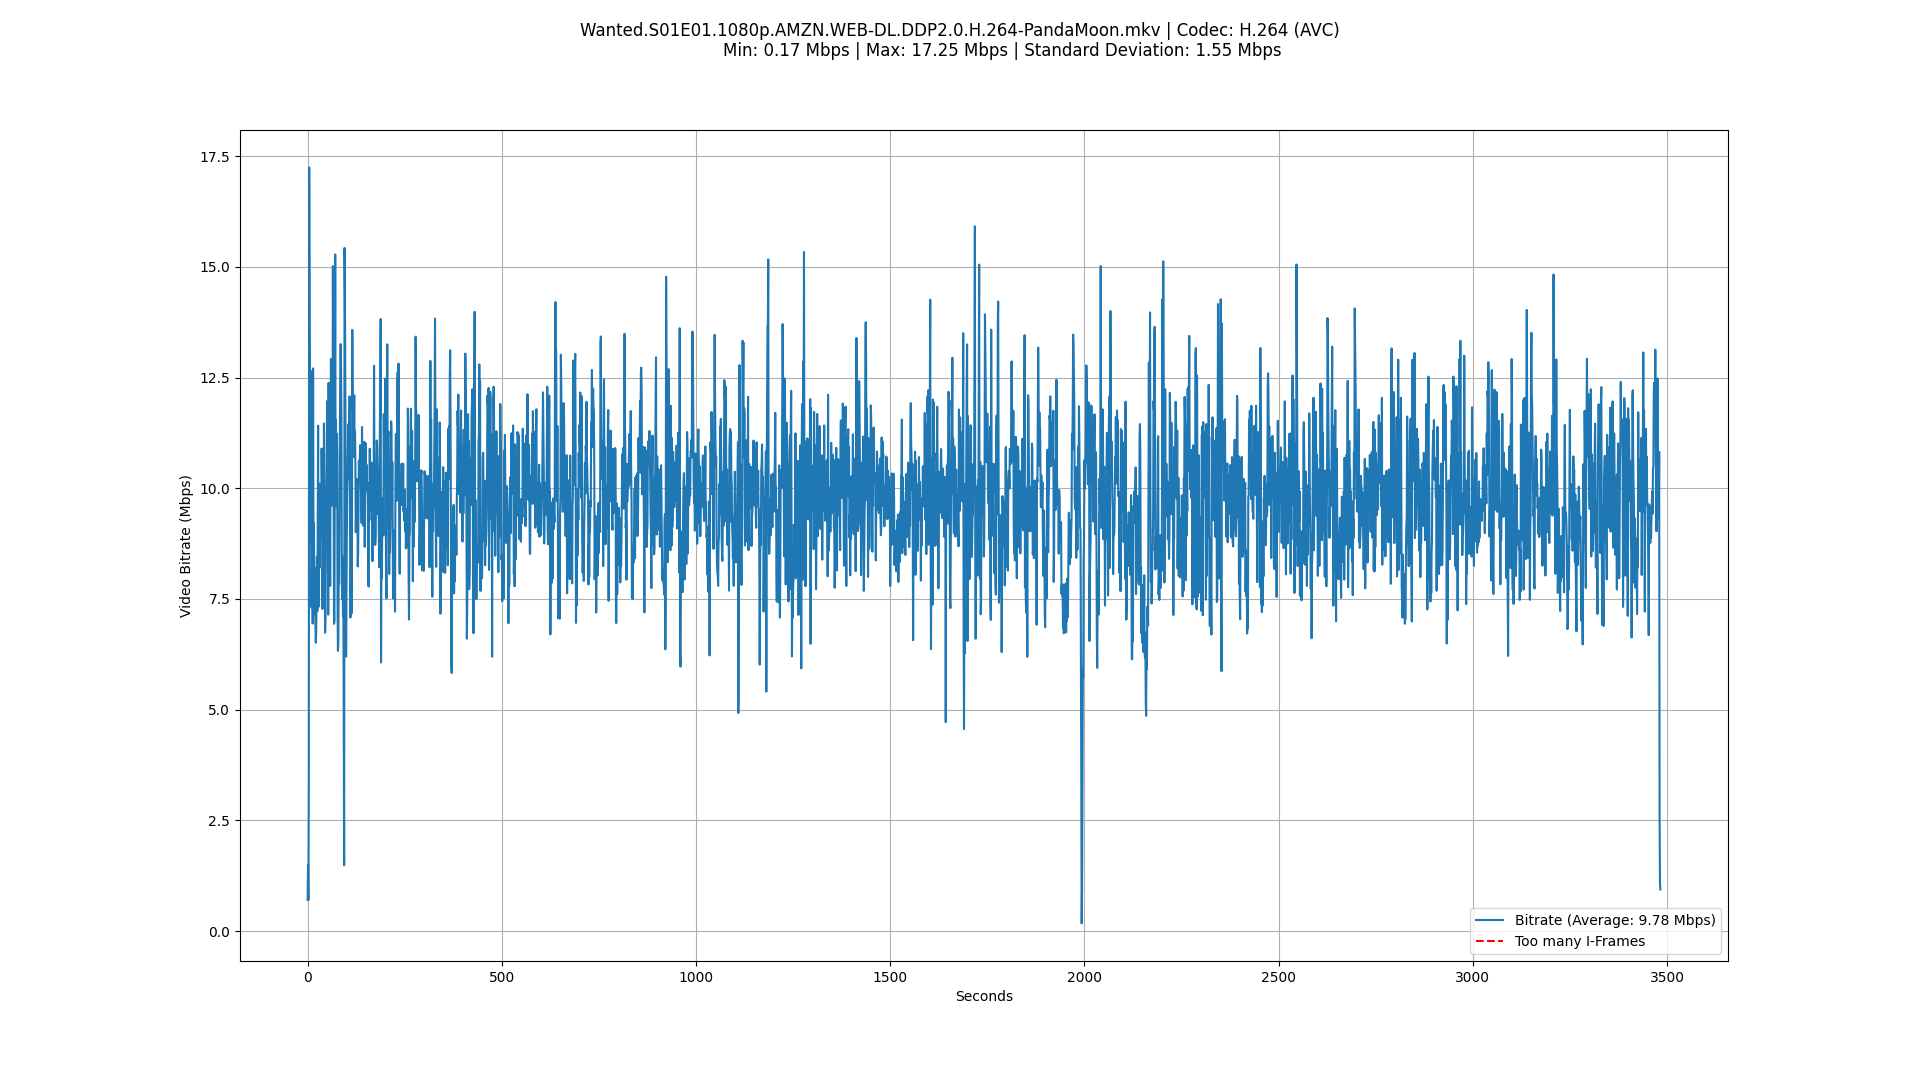The width and height of the screenshot is (1920, 1080).
Task: Click the 7.5 y-axis tick label
Action: [x=218, y=599]
